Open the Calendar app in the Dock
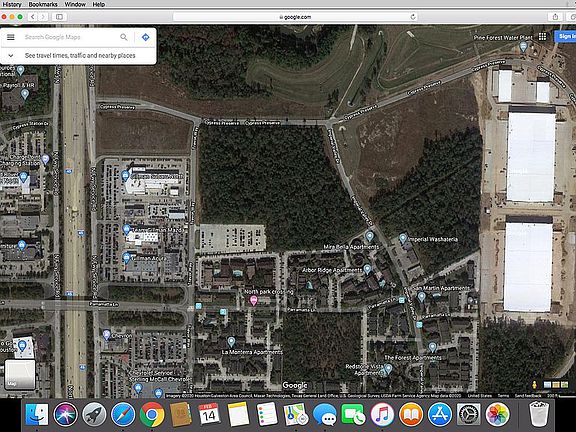This screenshot has width=576, height=432. pos(209,414)
